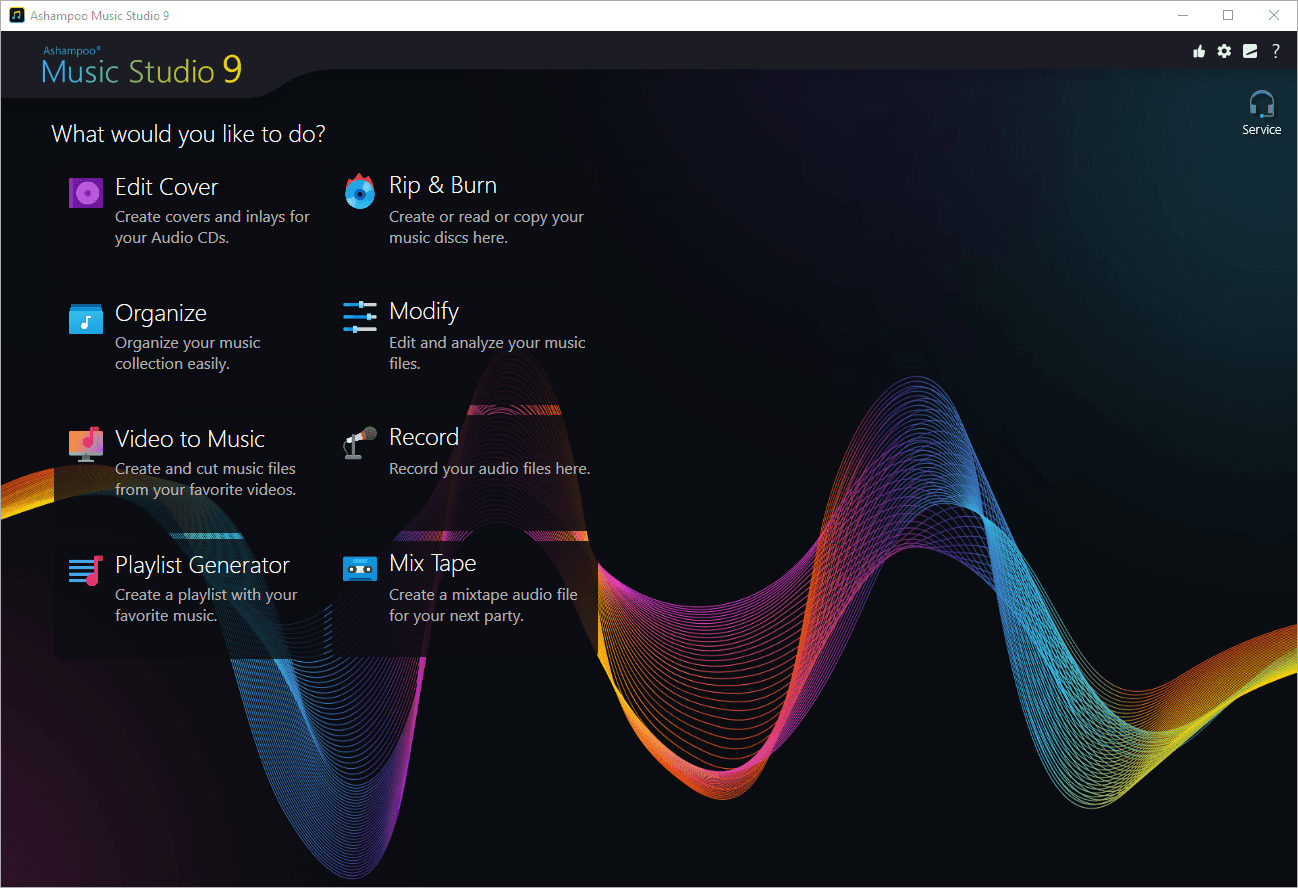Open Record via the microphone icon
1298x888 pixels.
coord(360,442)
